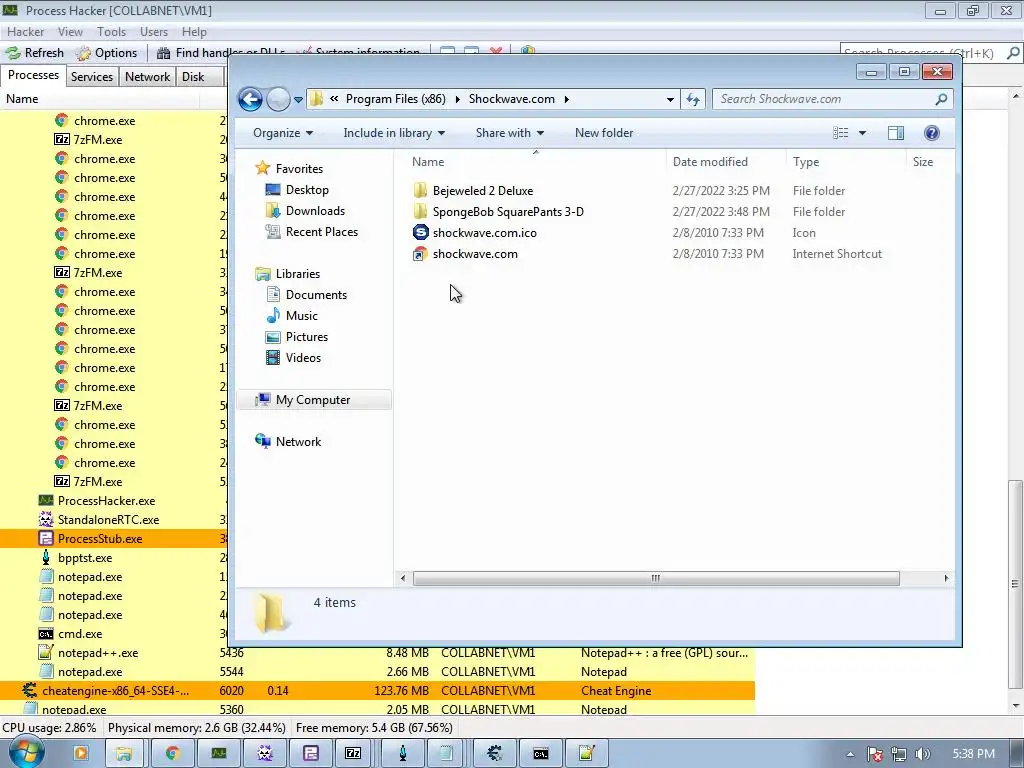Image resolution: width=1024 pixels, height=768 pixels.
Task: Click the refresh address bar button
Action: pyautogui.click(x=692, y=99)
